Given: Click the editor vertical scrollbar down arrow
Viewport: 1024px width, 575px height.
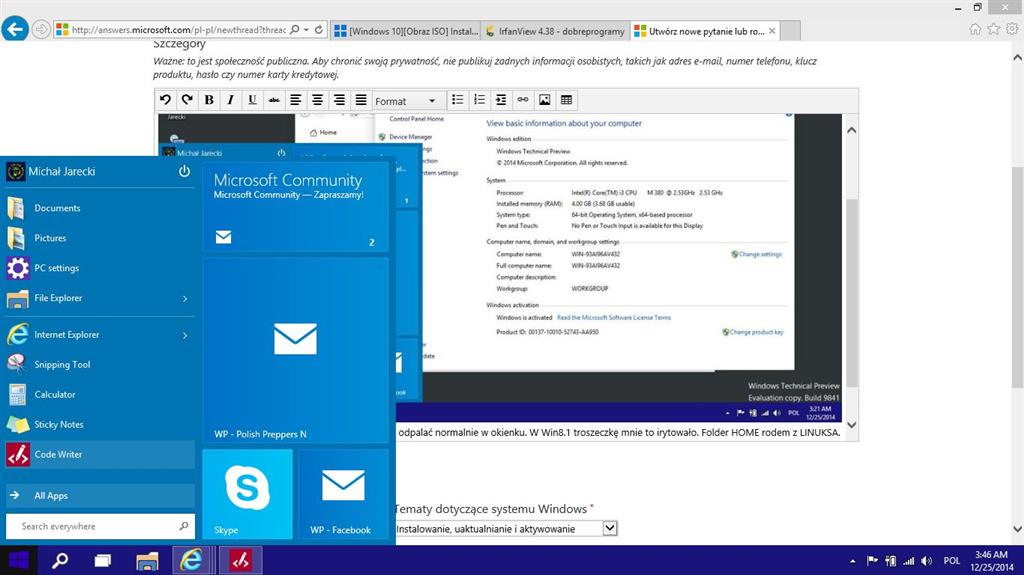Looking at the screenshot, I should tap(851, 425).
